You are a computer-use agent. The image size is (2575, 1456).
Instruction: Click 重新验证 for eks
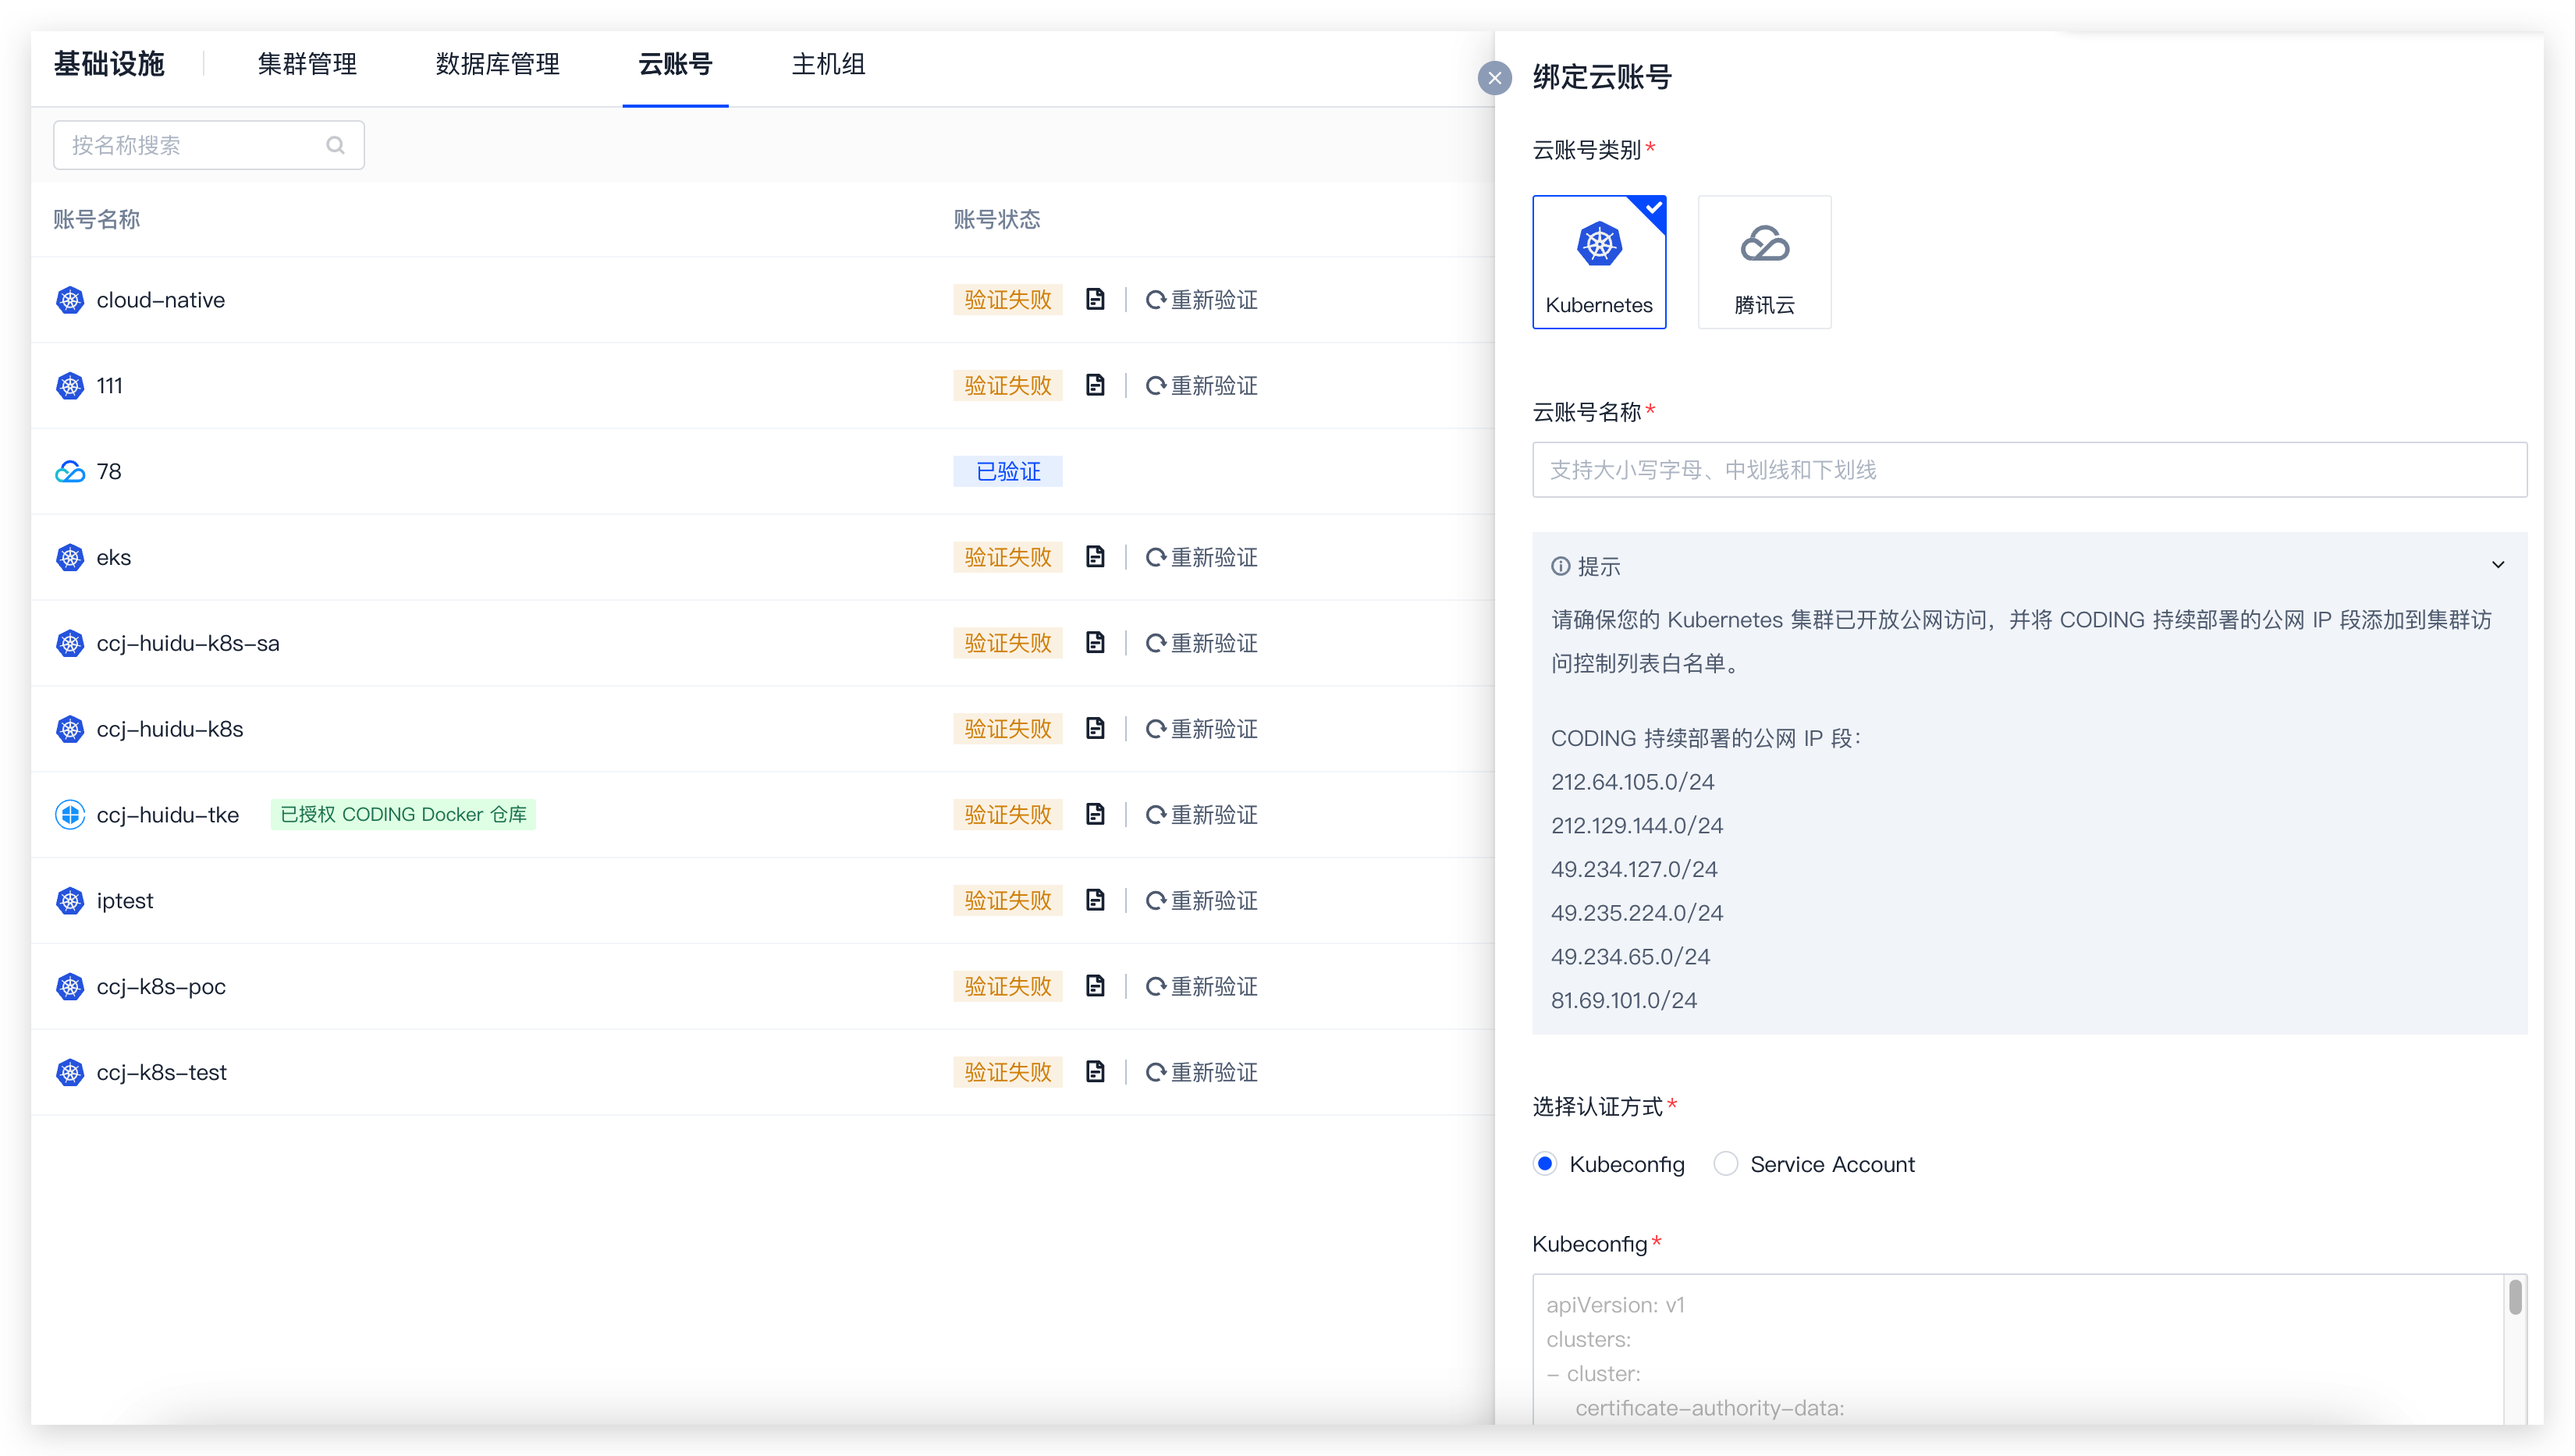click(1202, 558)
